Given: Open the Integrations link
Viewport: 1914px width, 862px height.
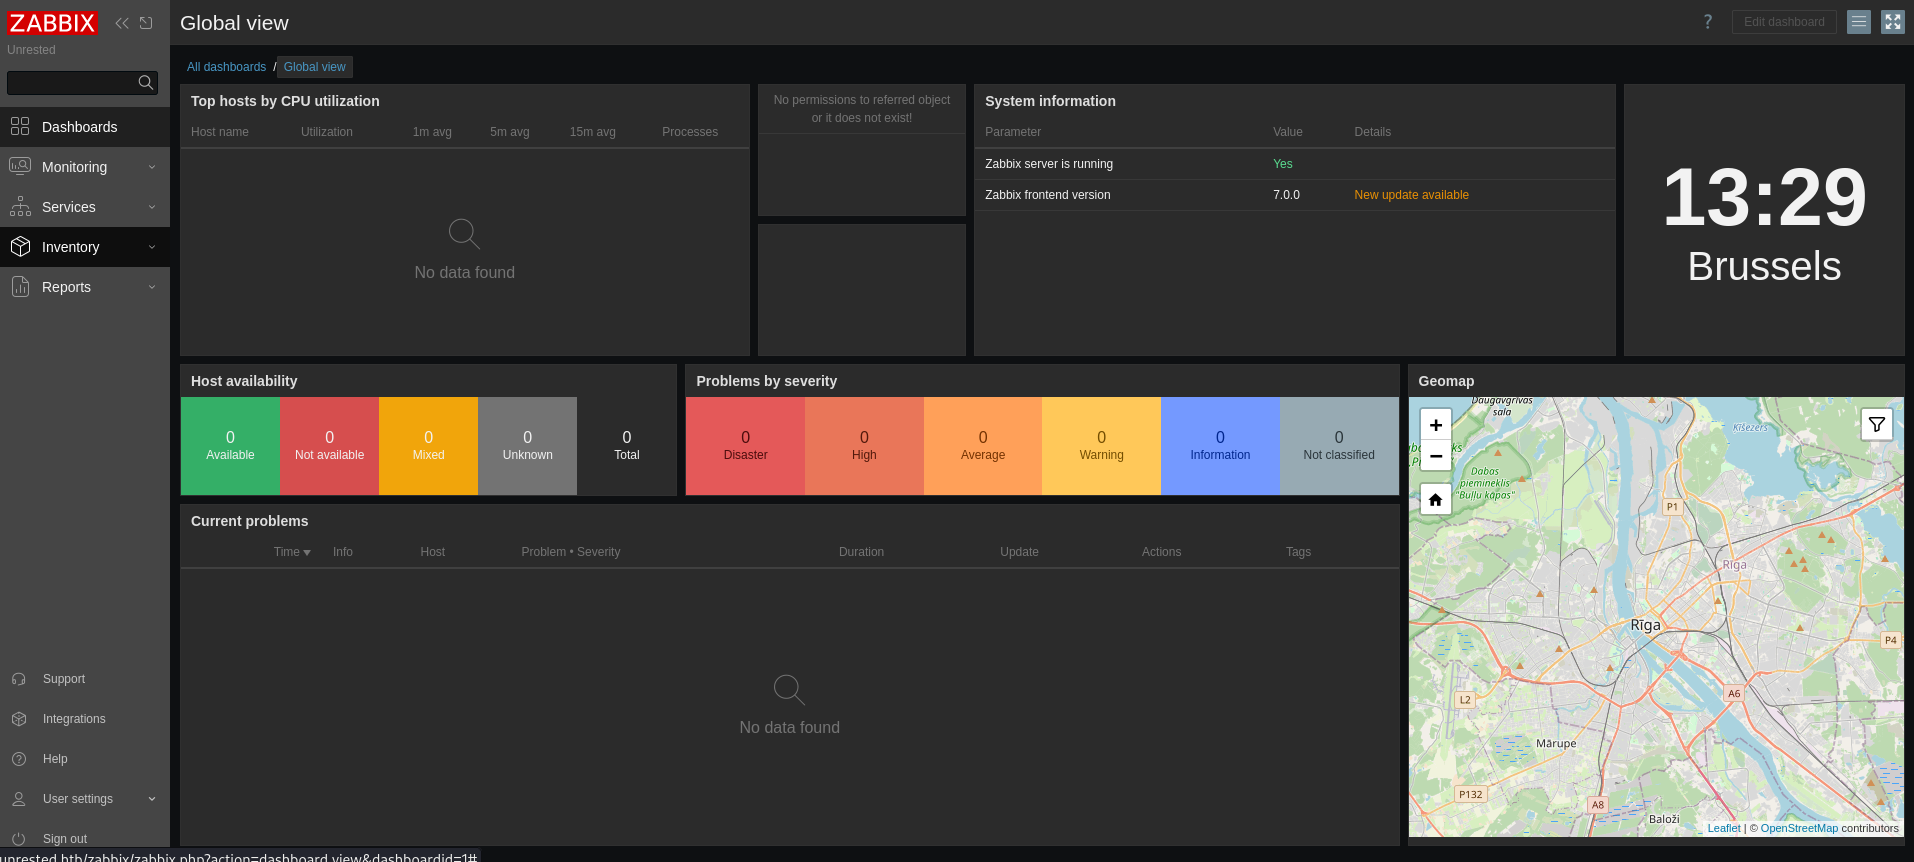Looking at the screenshot, I should 74,719.
